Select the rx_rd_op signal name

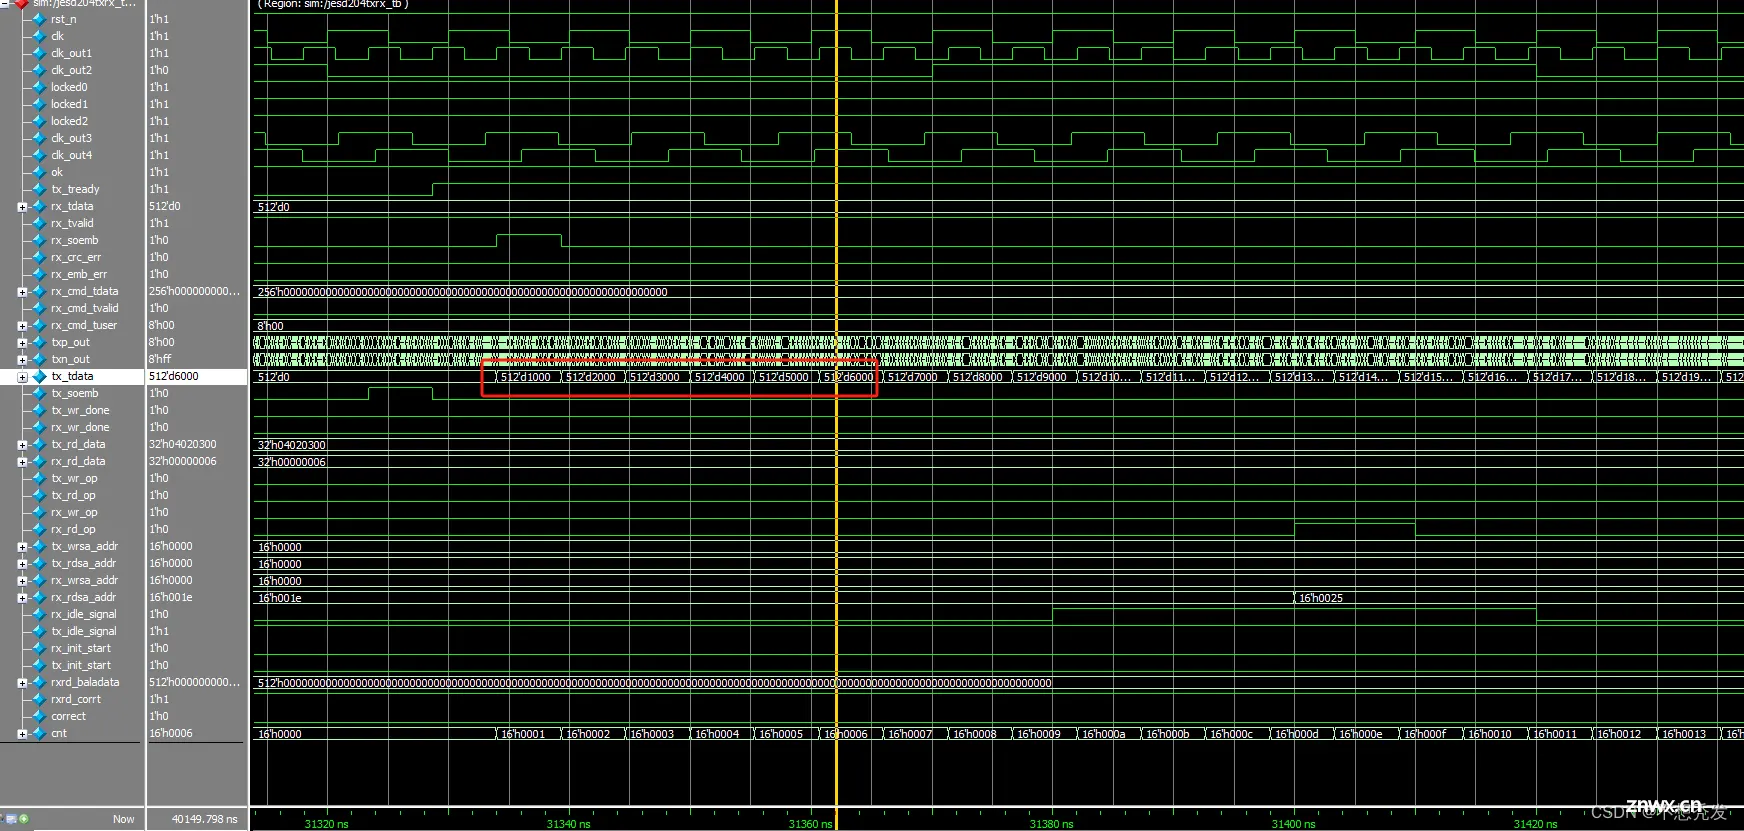[x=73, y=529]
